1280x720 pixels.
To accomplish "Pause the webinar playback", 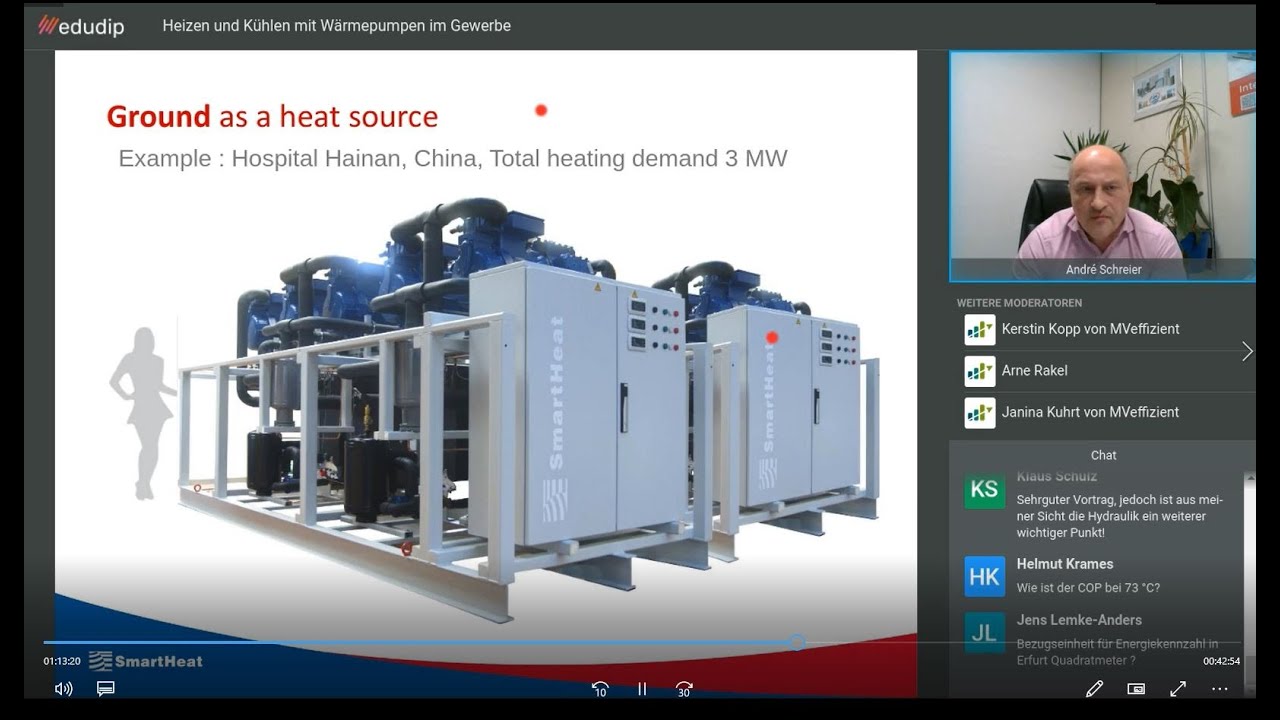I will [x=643, y=689].
